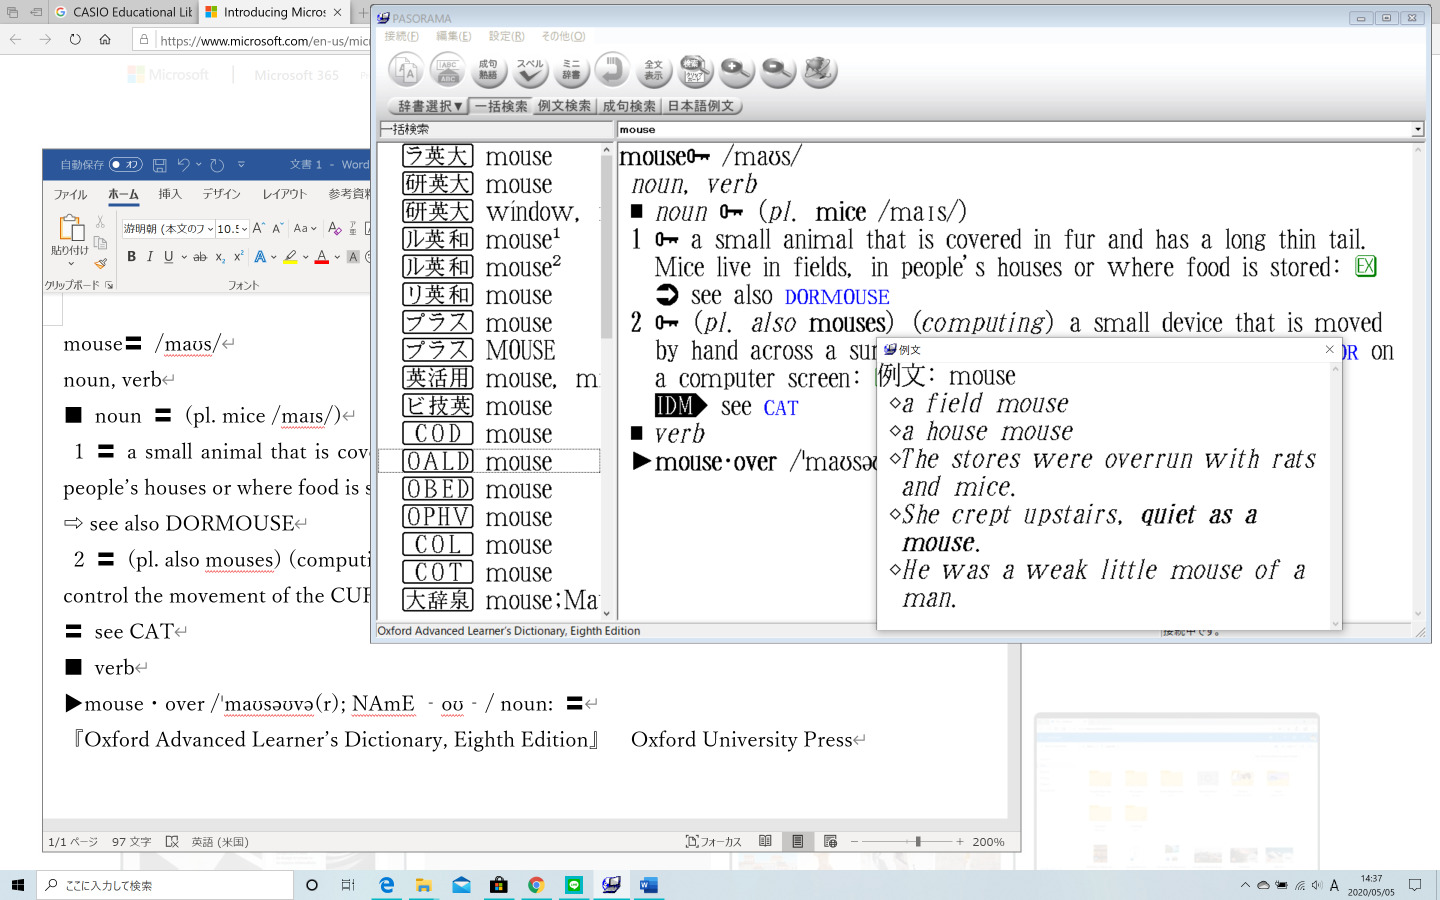Expand the Word font name dropdown

click(210, 229)
